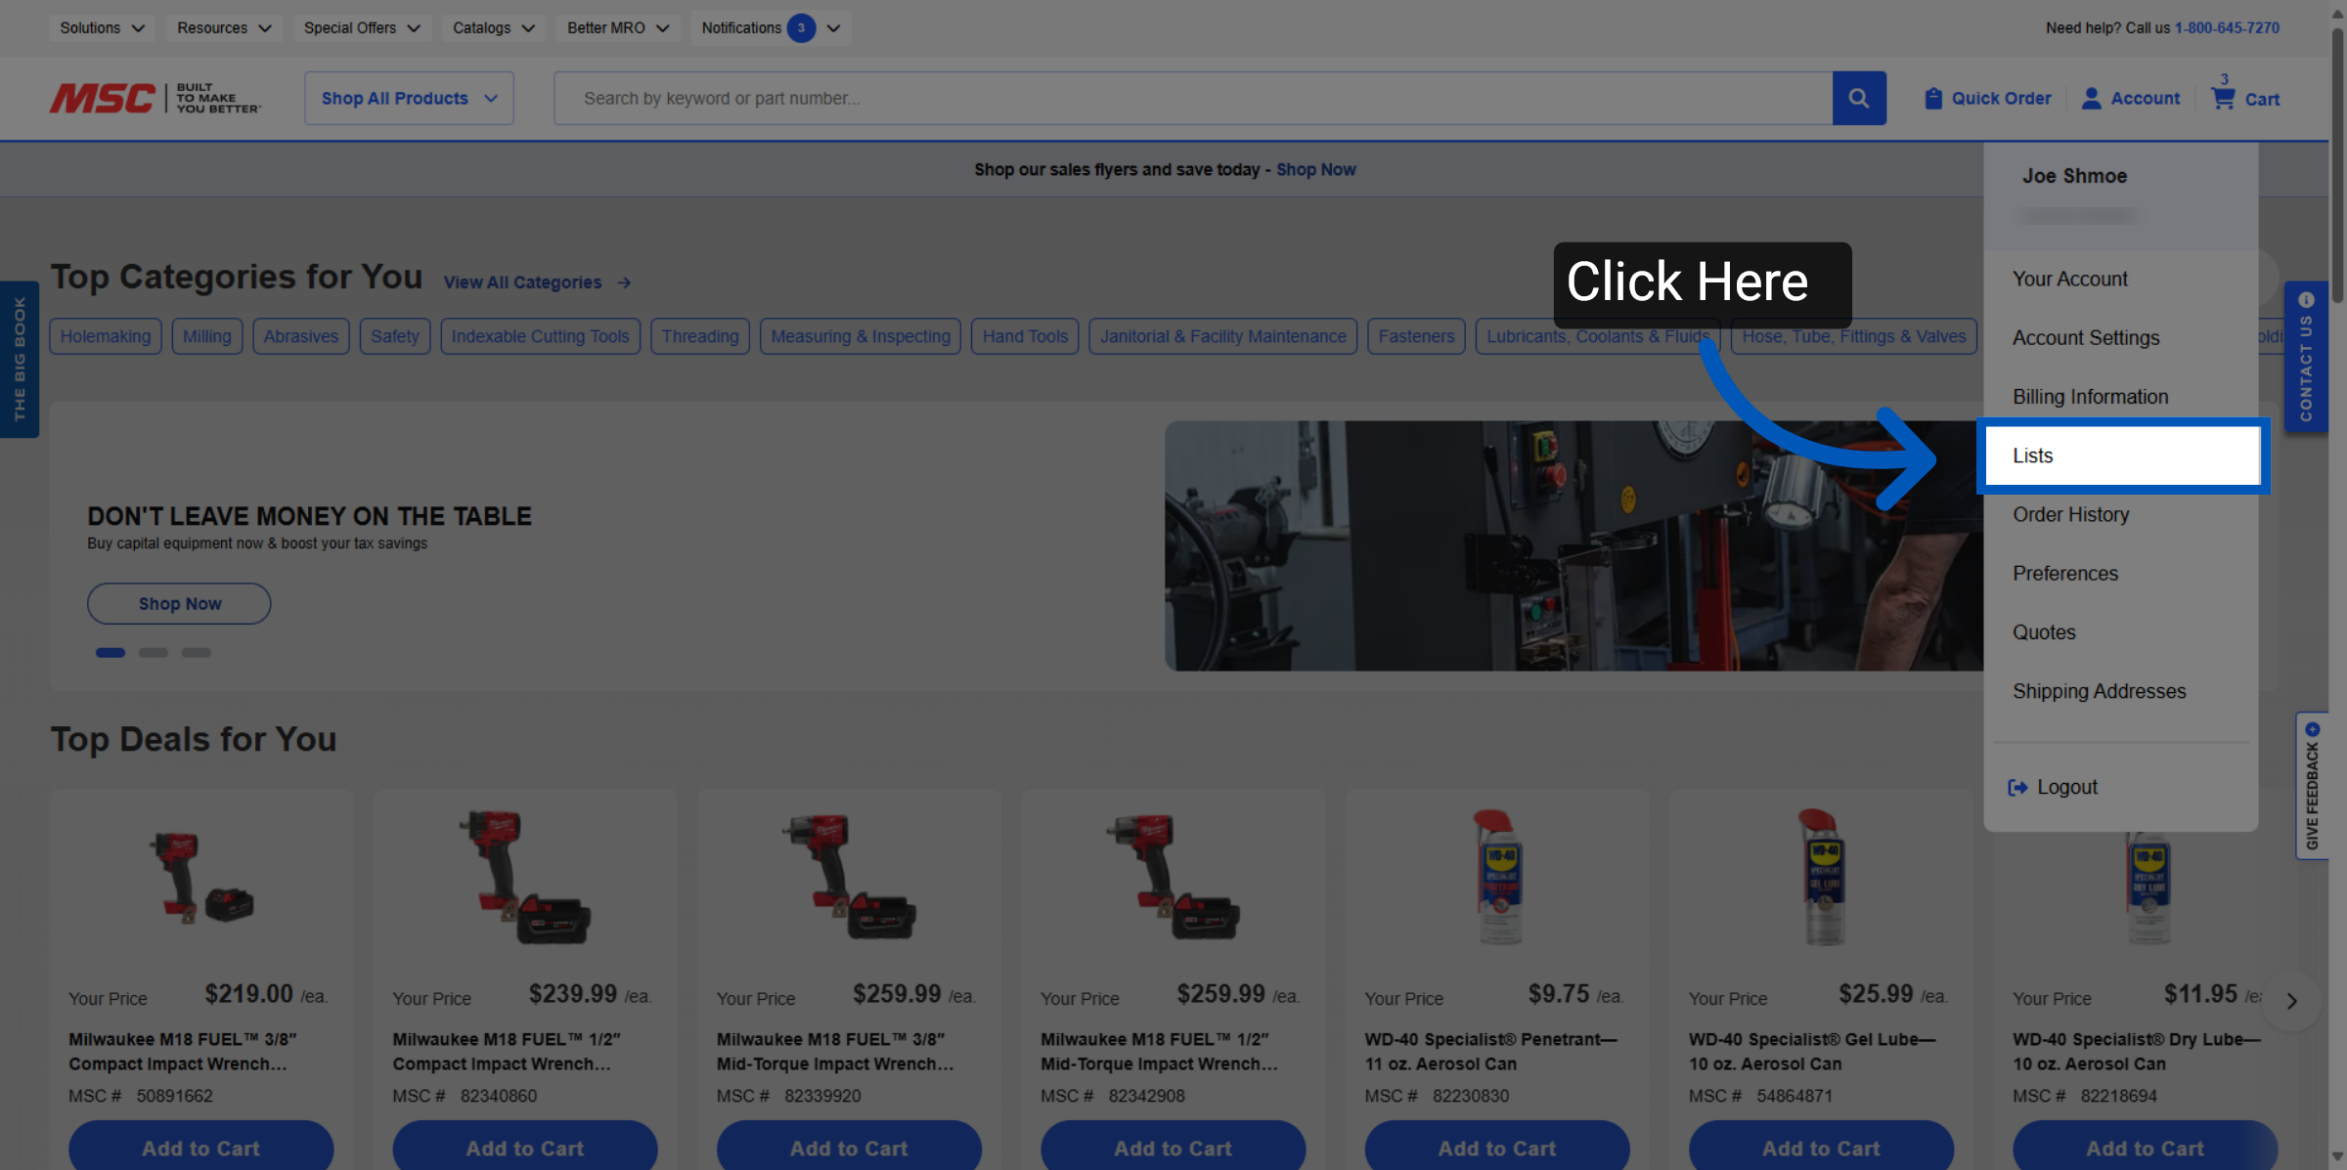Viewport: 2347px width, 1170px height.
Task: Open the Contact Us side tab
Action: [2305, 356]
